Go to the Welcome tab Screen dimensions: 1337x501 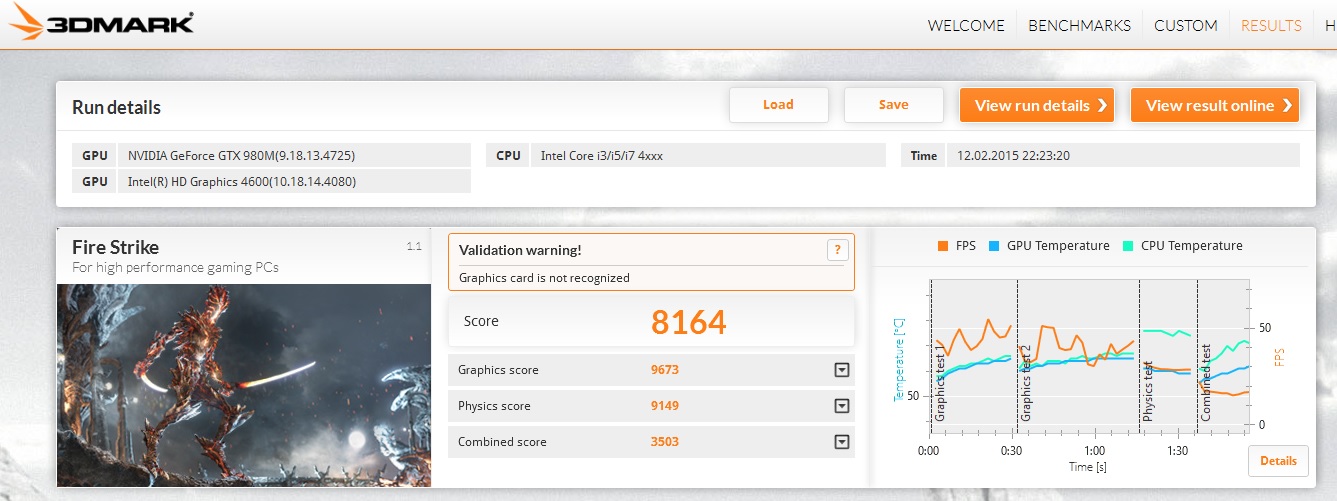(x=966, y=26)
